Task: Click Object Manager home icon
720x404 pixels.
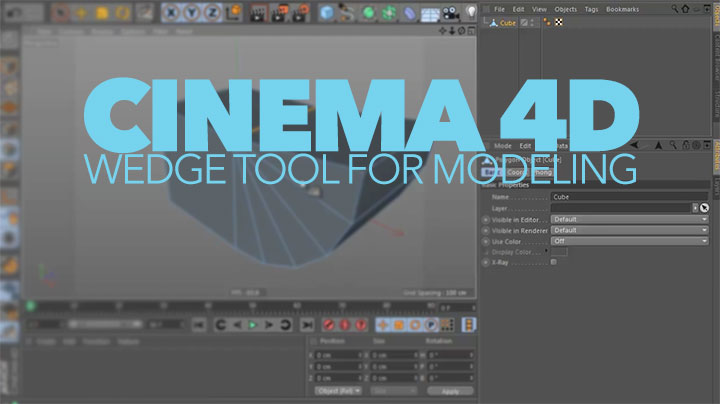Action: point(685,9)
